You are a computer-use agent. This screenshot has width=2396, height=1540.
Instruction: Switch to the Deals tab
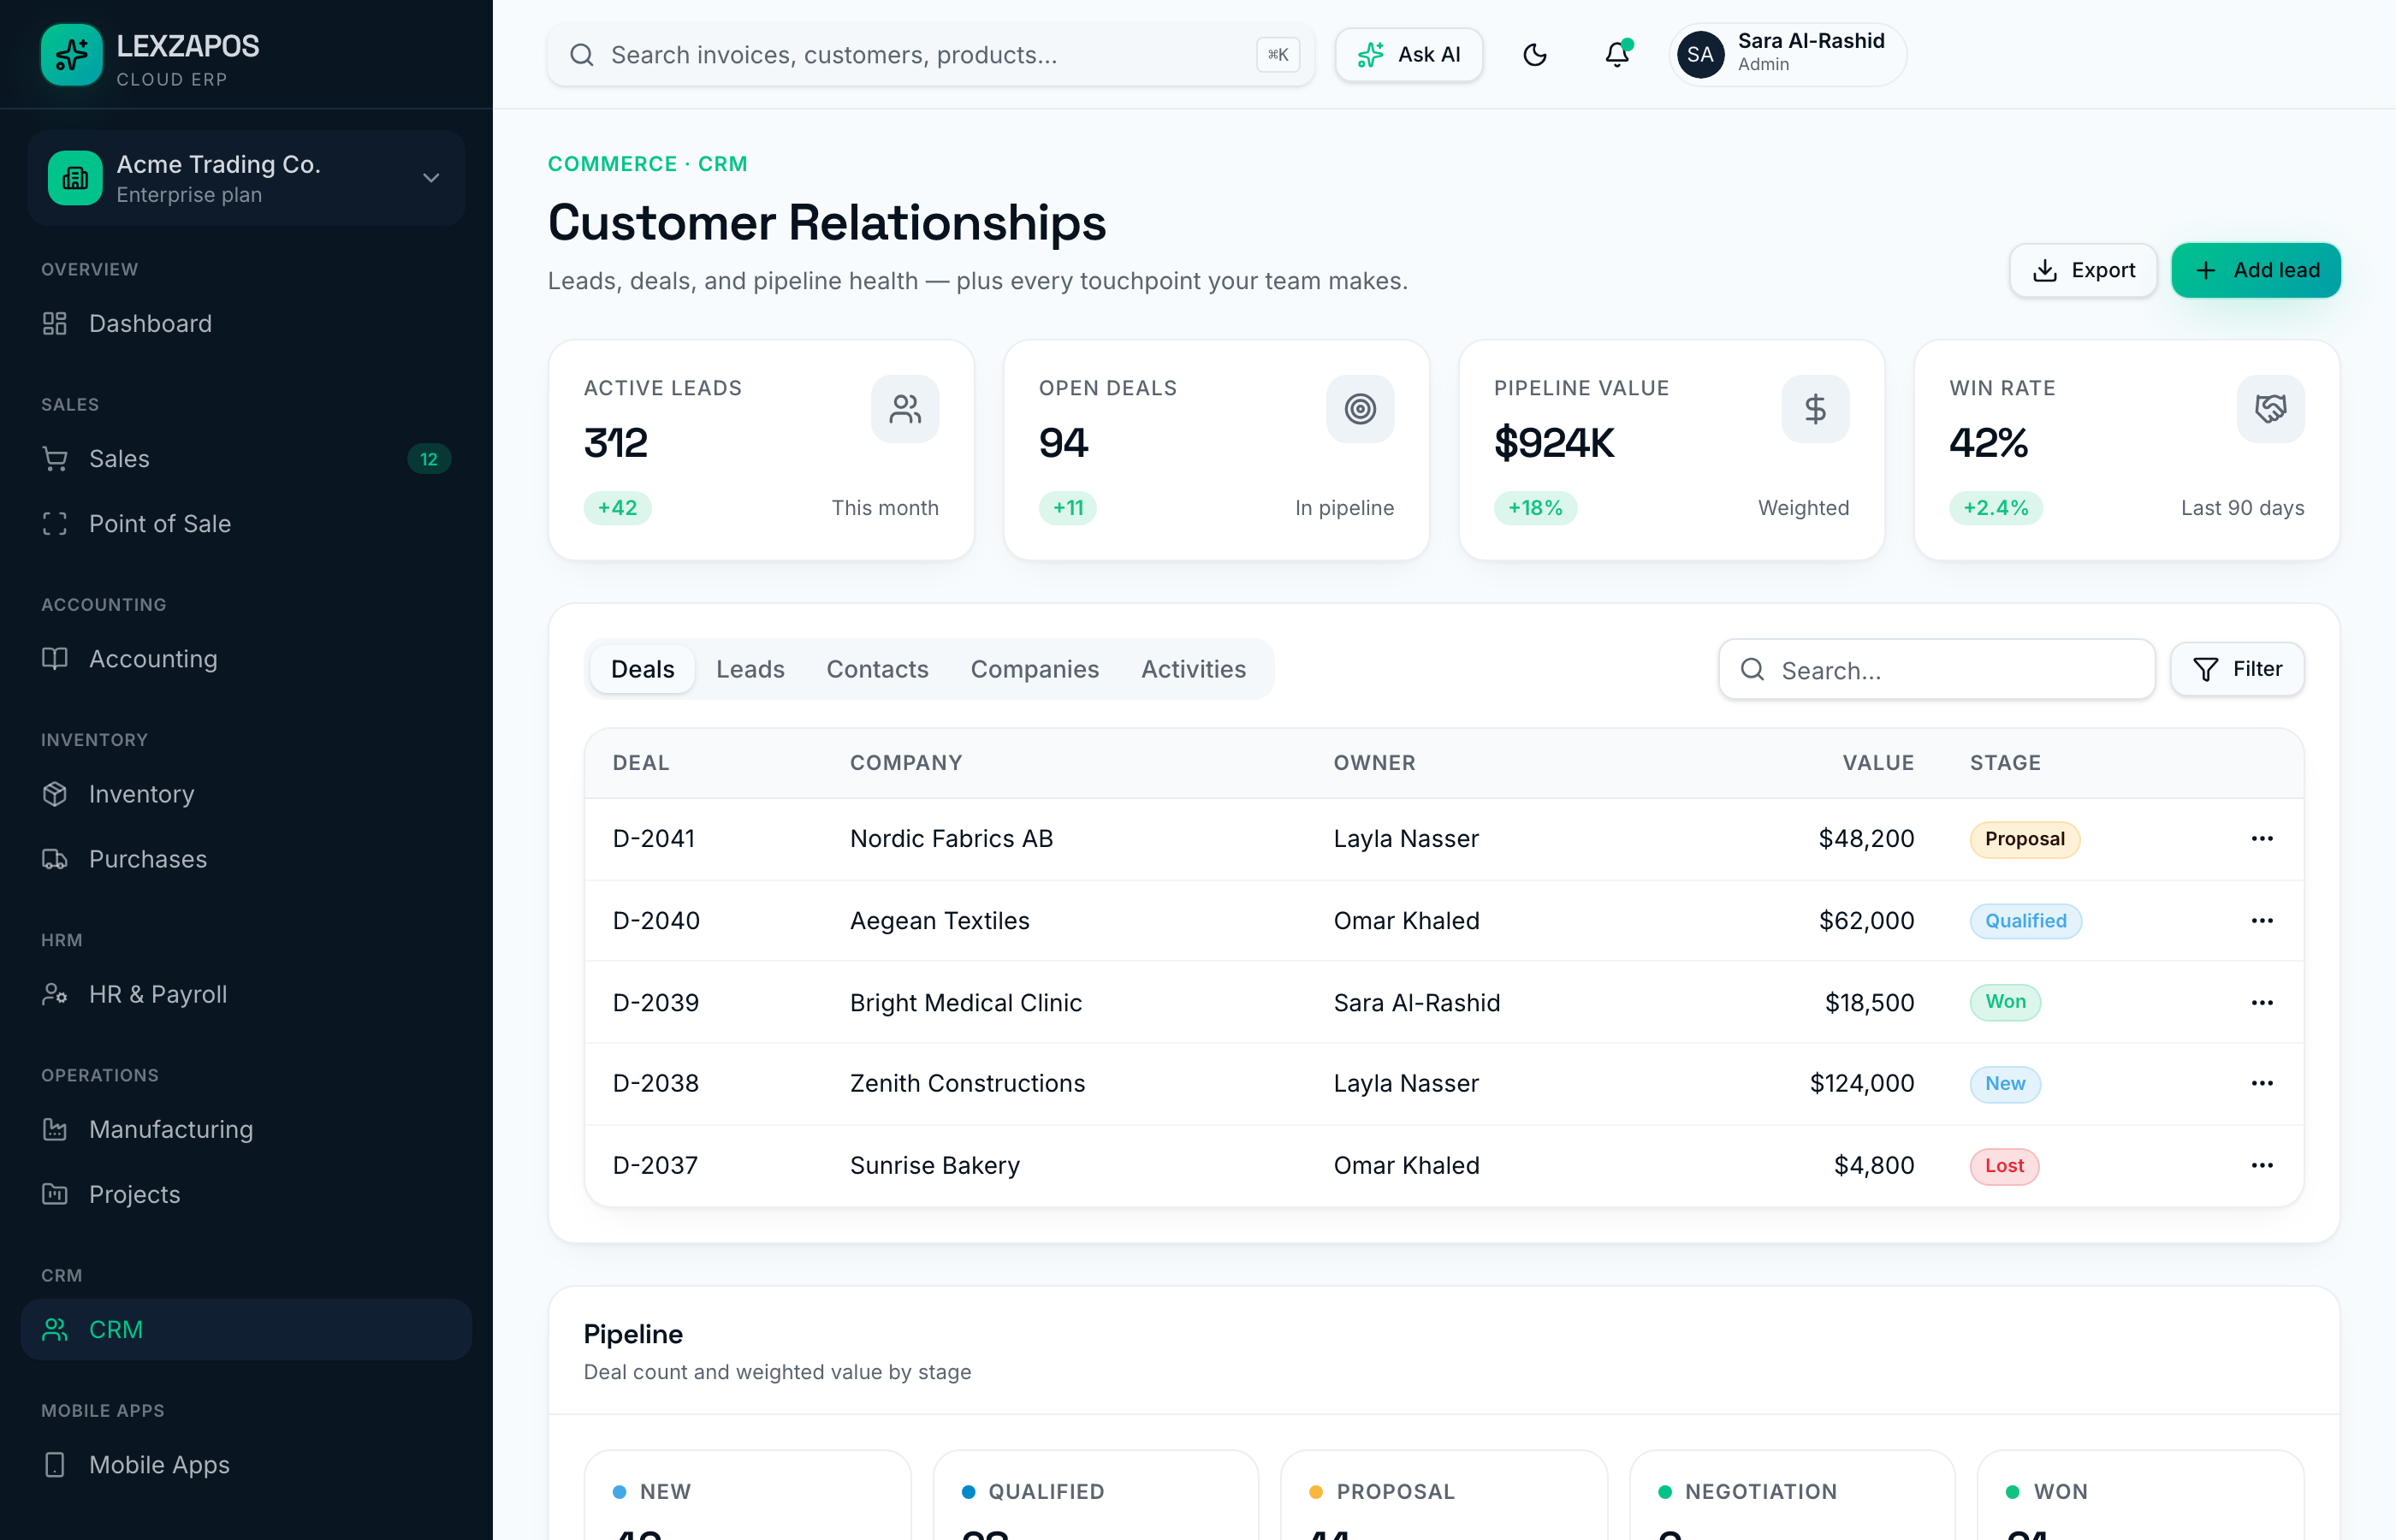(642, 669)
